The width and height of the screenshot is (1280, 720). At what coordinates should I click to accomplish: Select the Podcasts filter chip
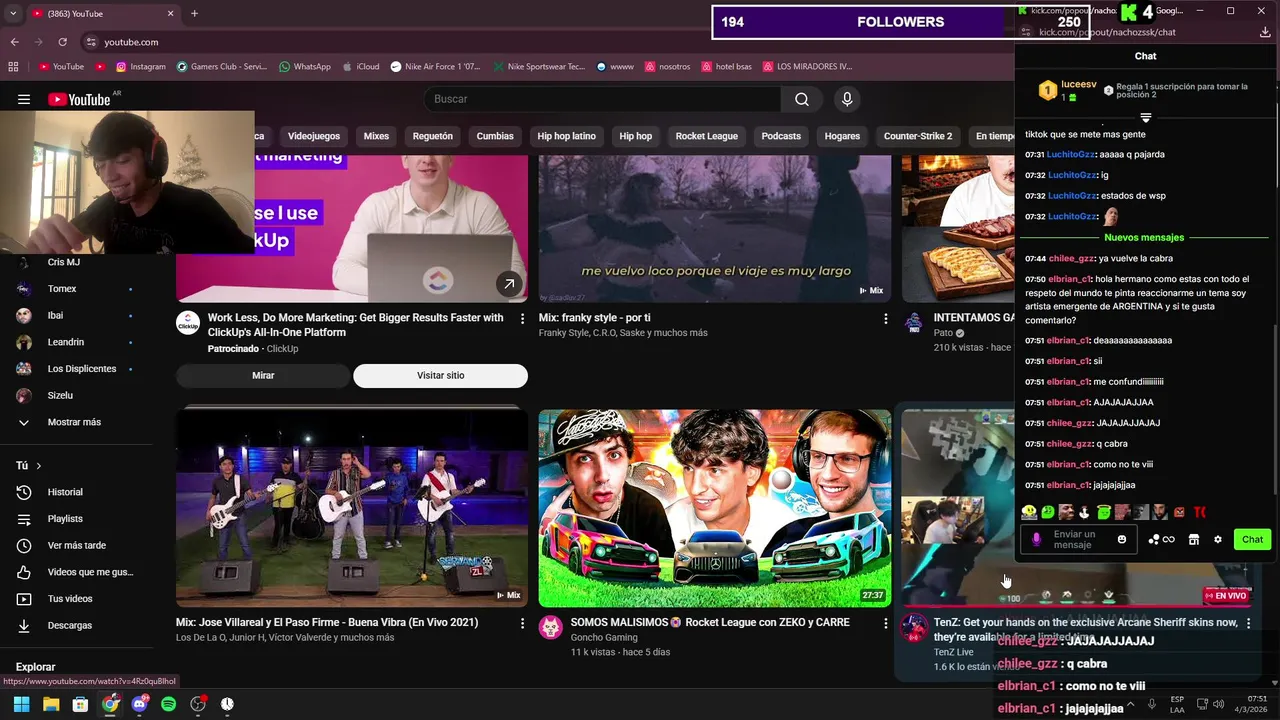coord(781,136)
